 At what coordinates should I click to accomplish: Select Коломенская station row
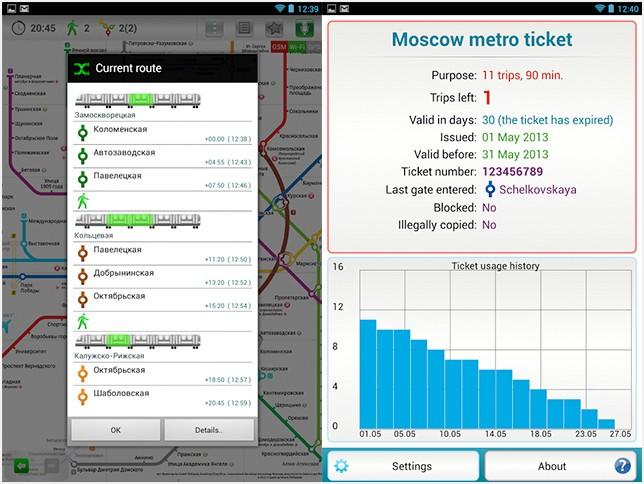pos(163,134)
